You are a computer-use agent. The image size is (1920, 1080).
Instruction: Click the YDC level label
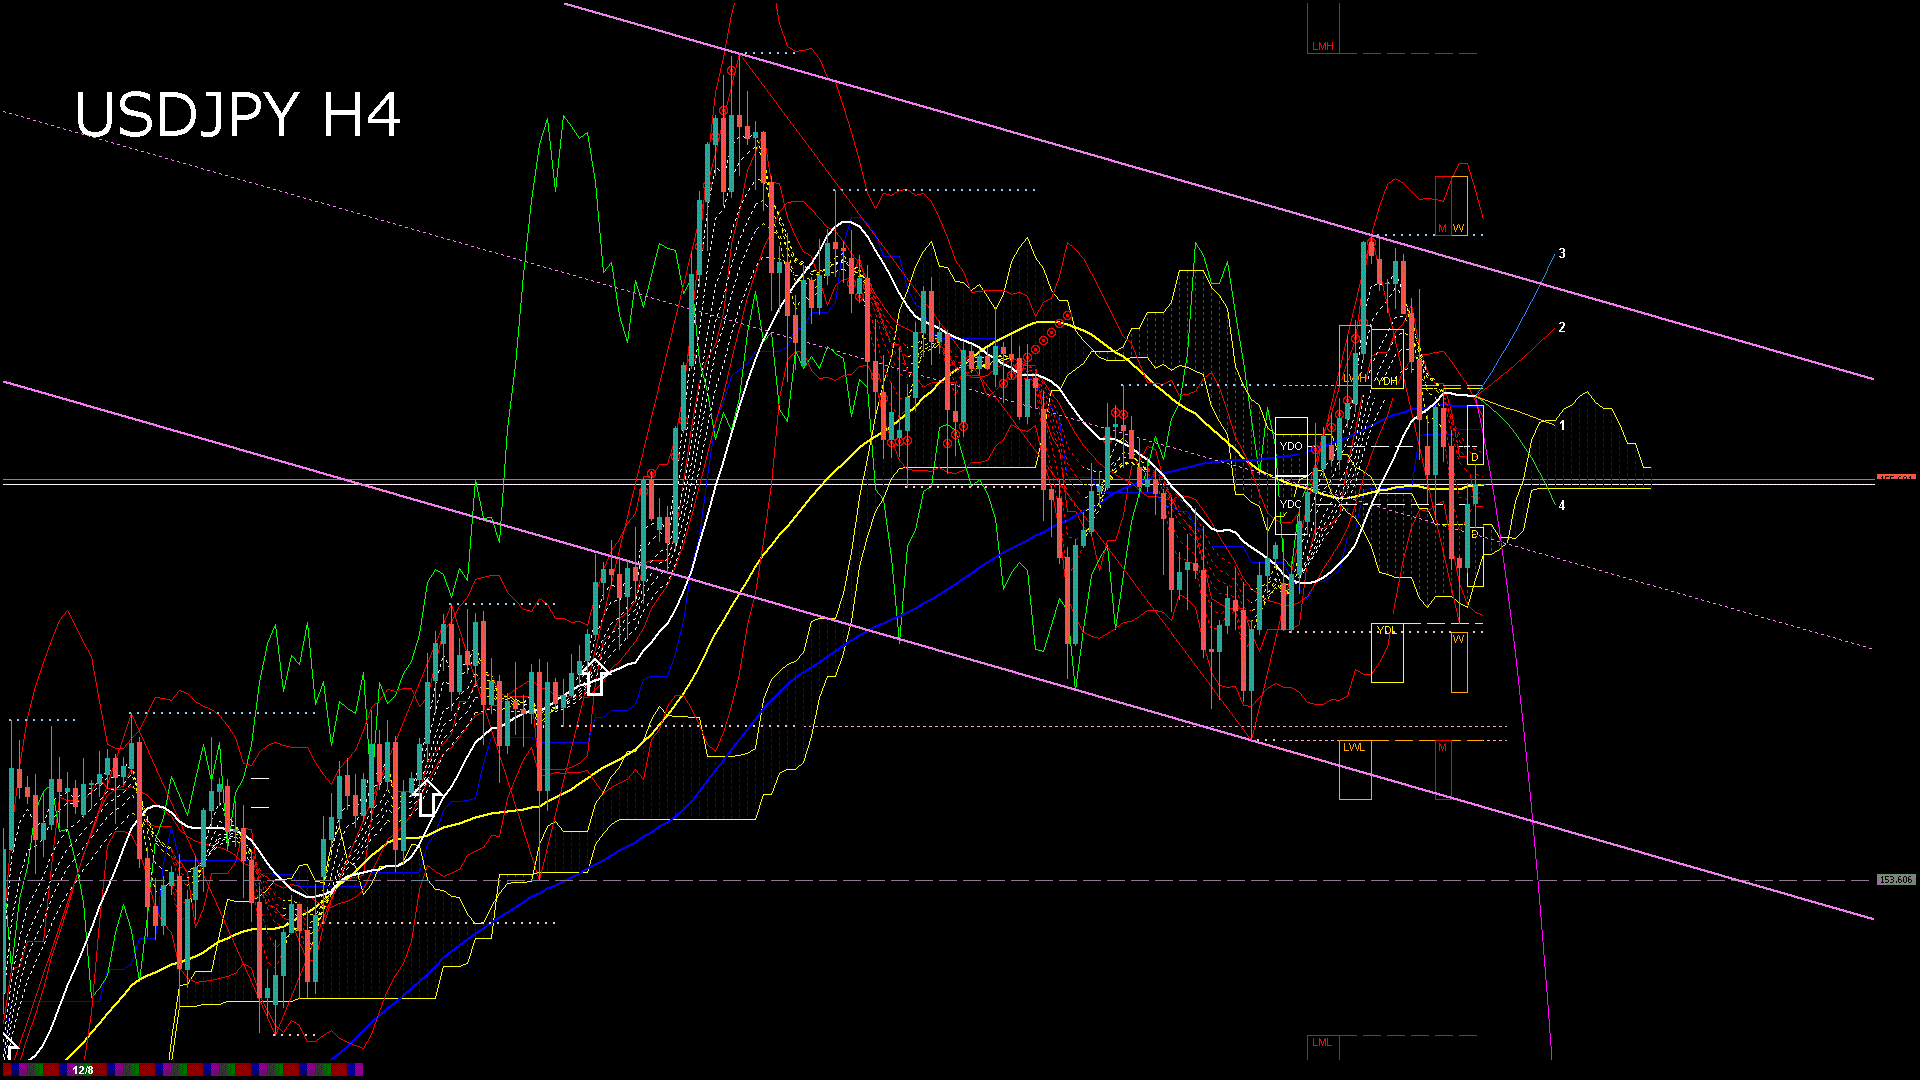1291,504
